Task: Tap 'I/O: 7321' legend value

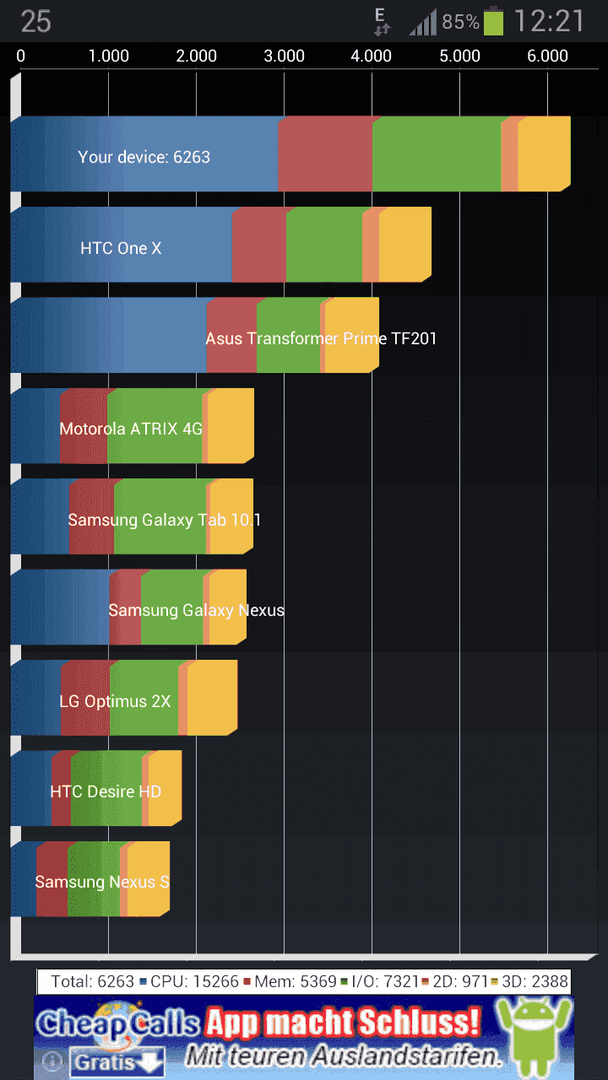Action: 384,982
